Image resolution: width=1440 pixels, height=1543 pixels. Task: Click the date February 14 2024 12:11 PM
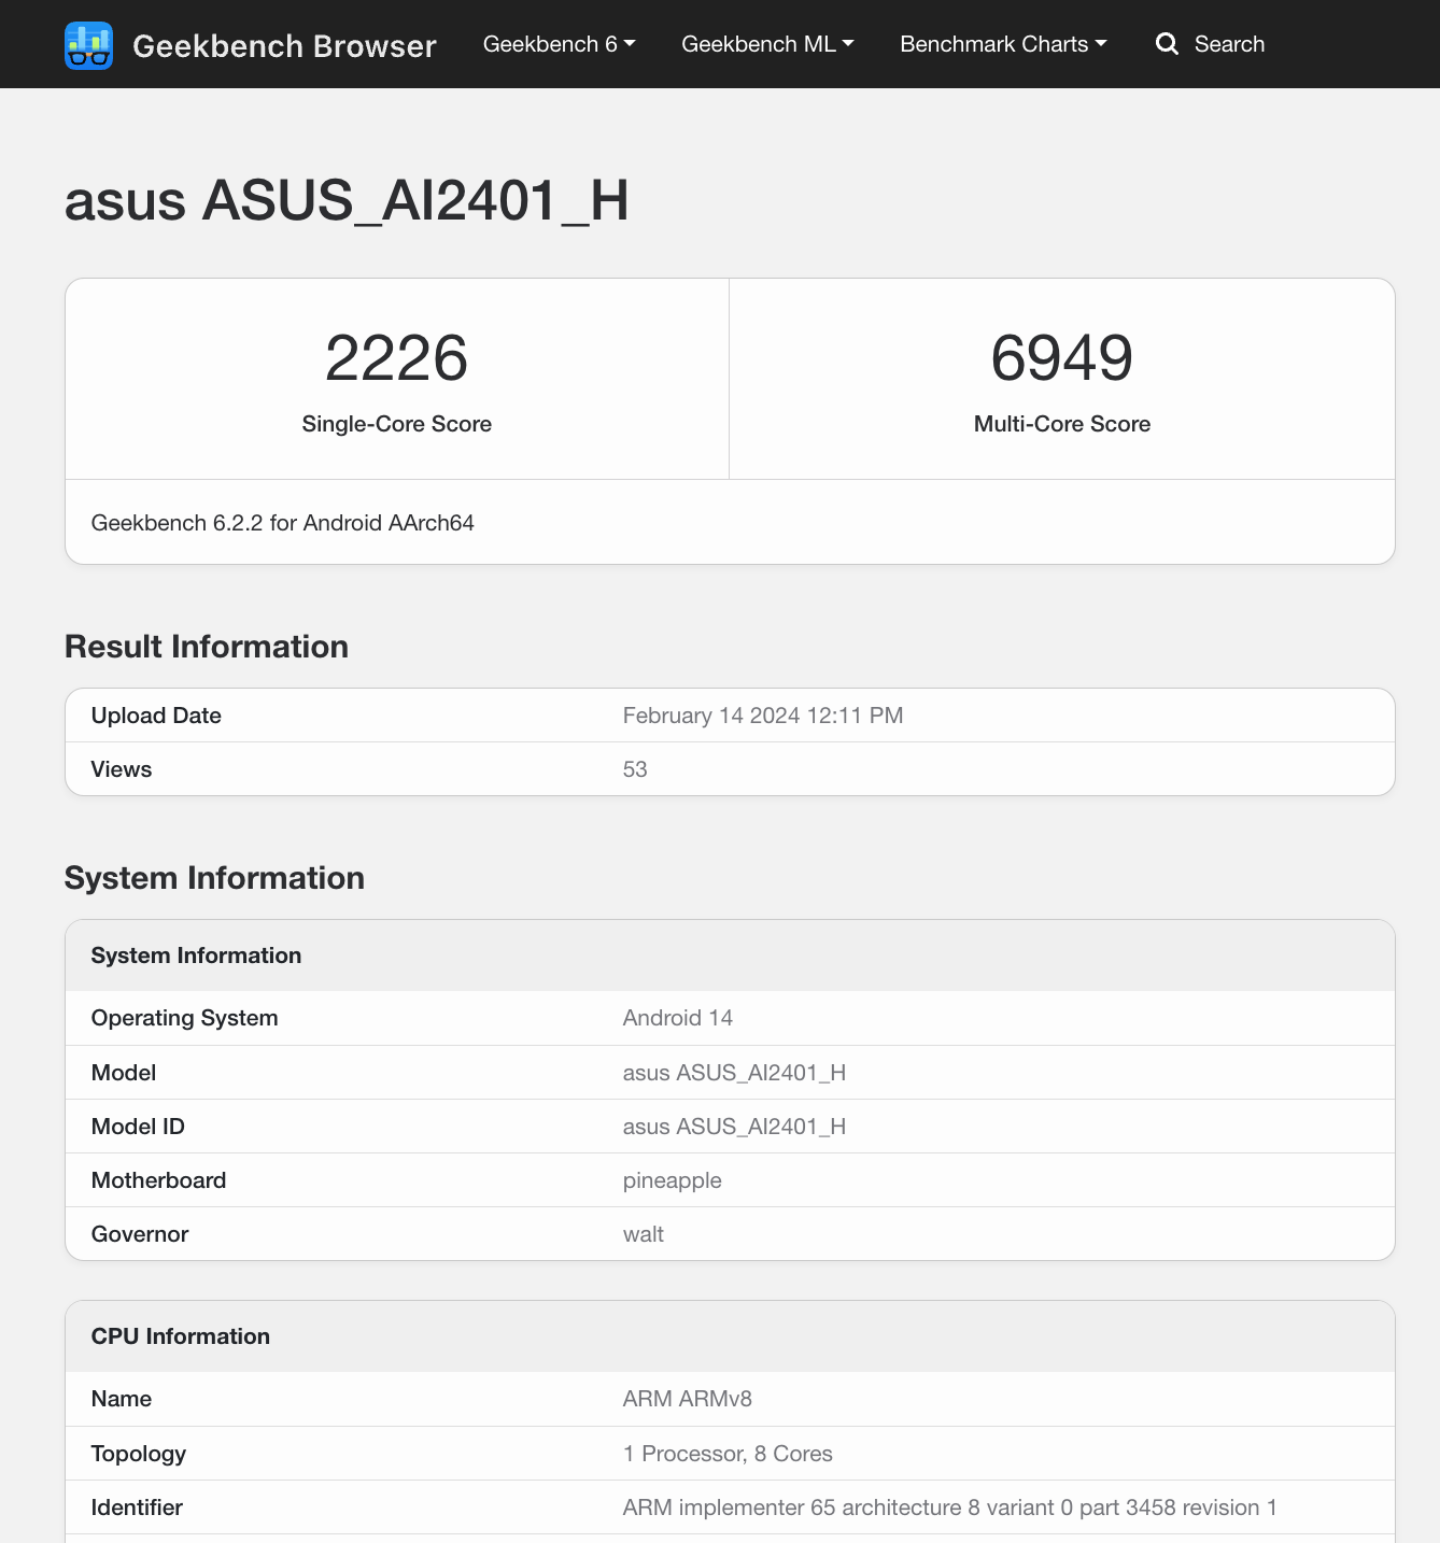(762, 716)
